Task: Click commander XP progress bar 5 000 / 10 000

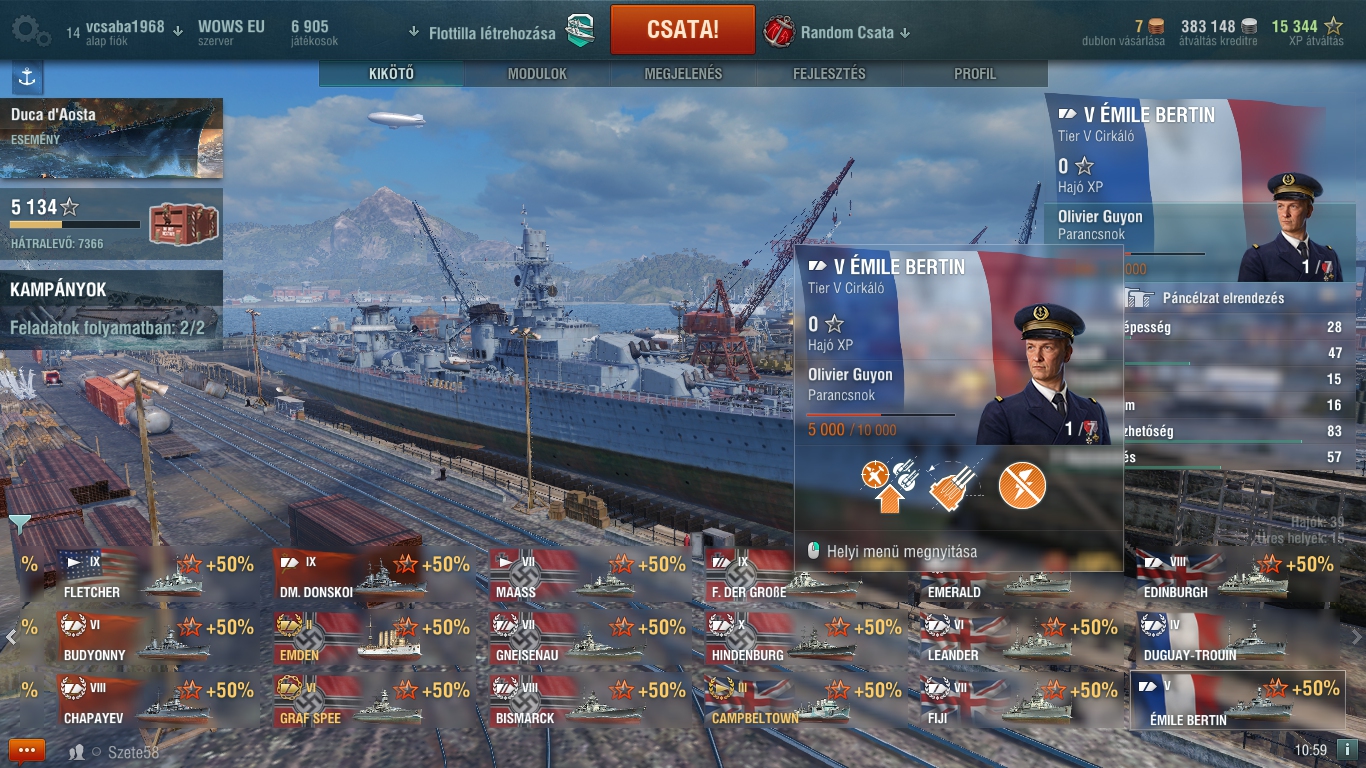Action: click(x=881, y=414)
